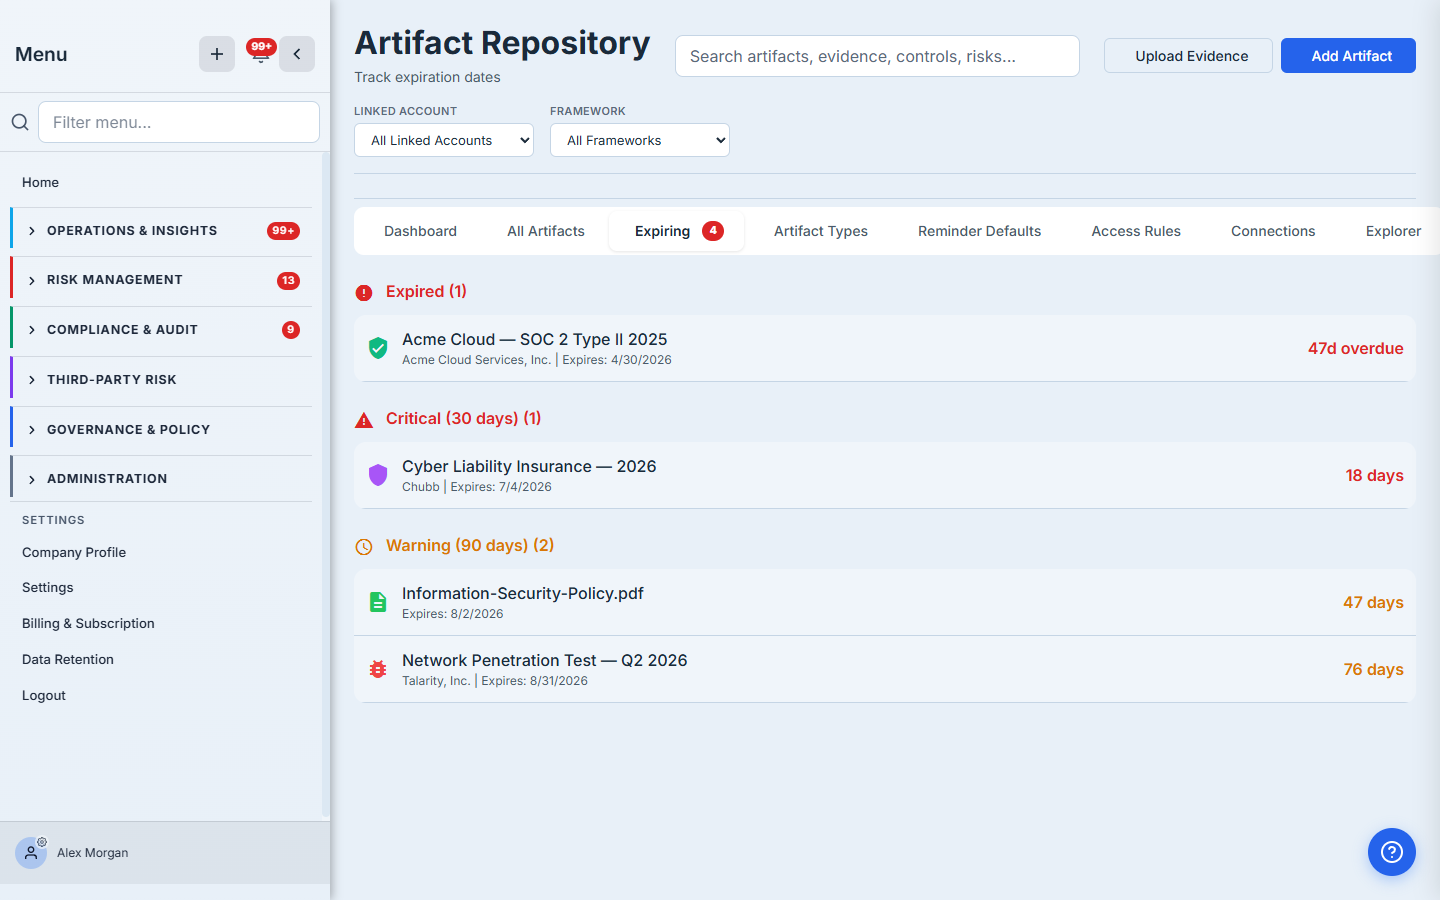Open the All Frameworks dropdown

640,140
